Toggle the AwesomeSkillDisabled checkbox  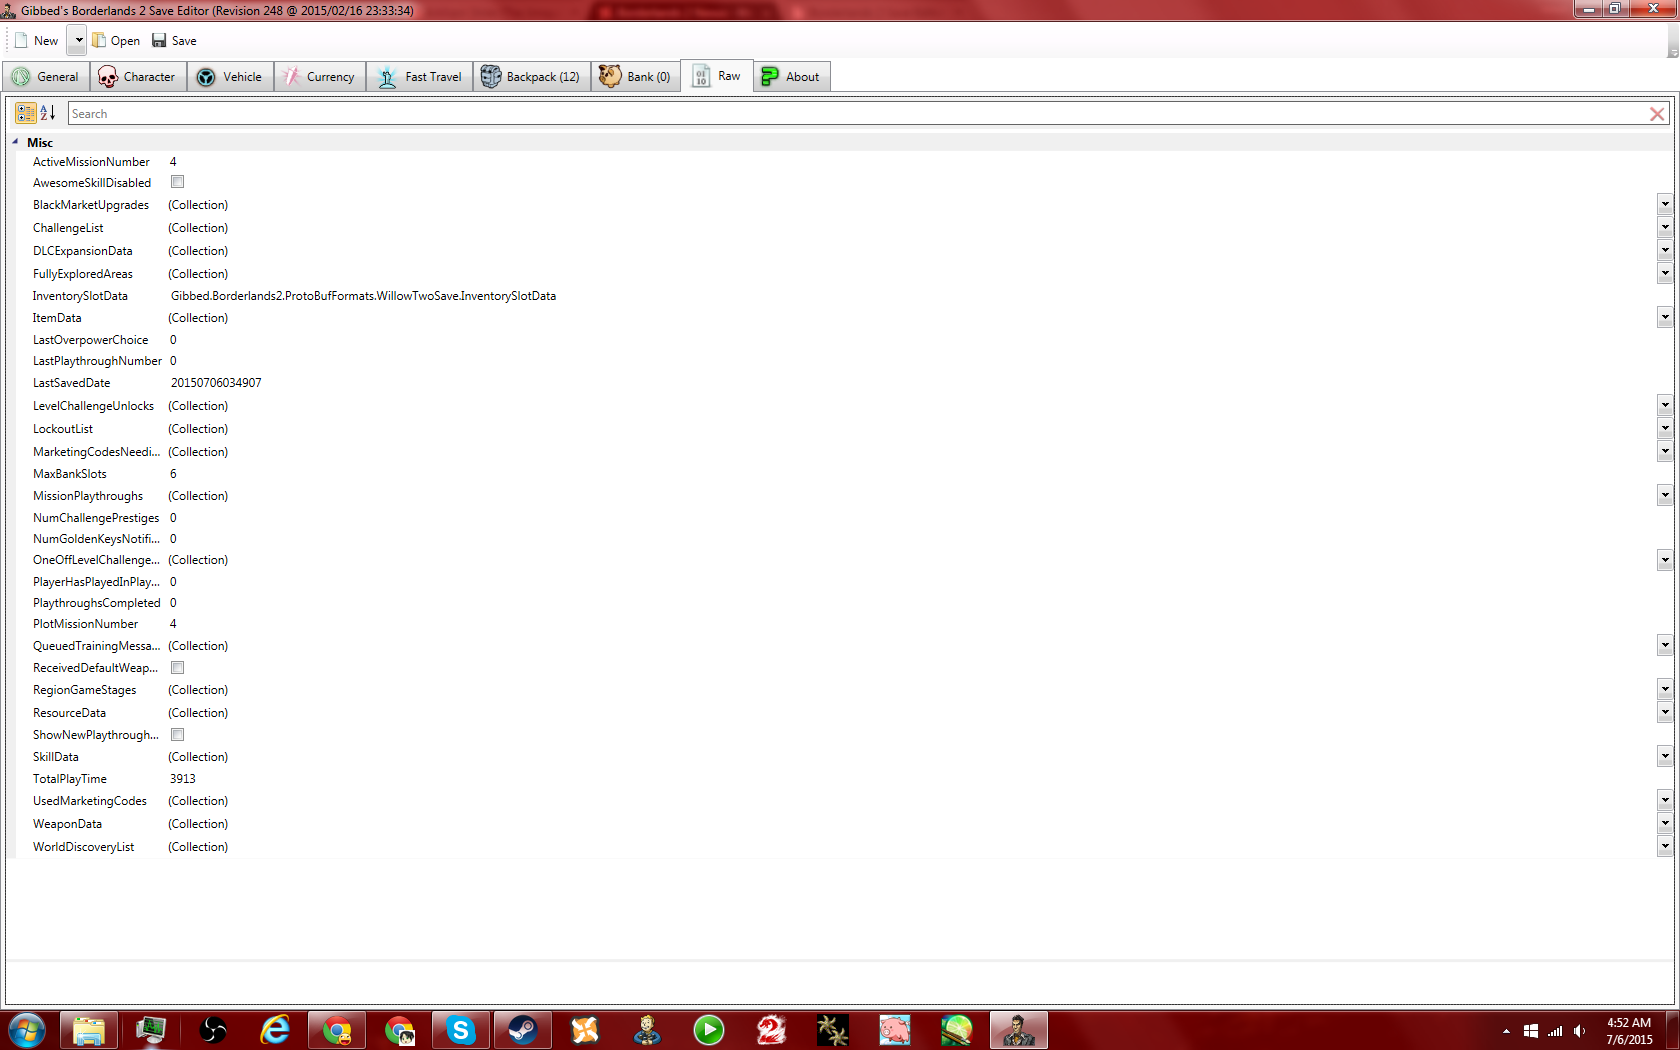(x=177, y=182)
